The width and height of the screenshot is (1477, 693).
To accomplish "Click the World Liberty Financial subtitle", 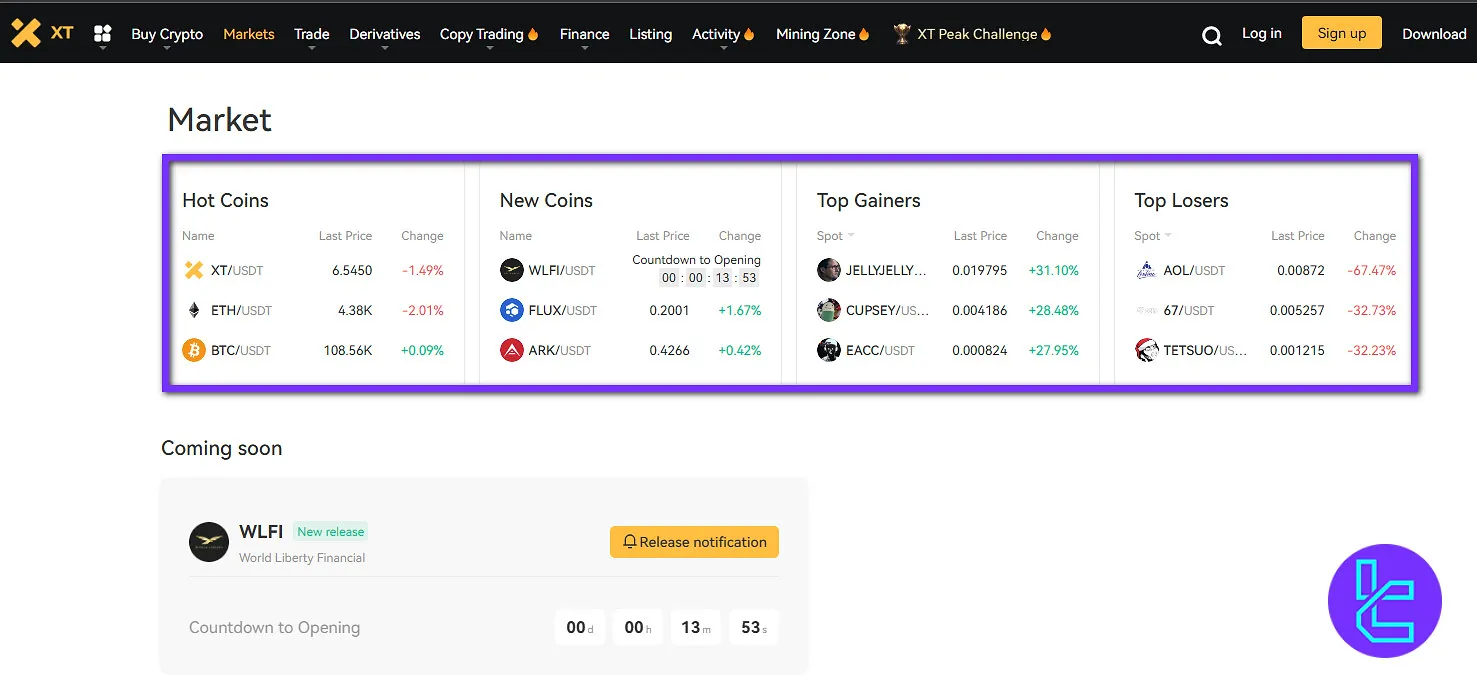I will (x=302, y=558).
